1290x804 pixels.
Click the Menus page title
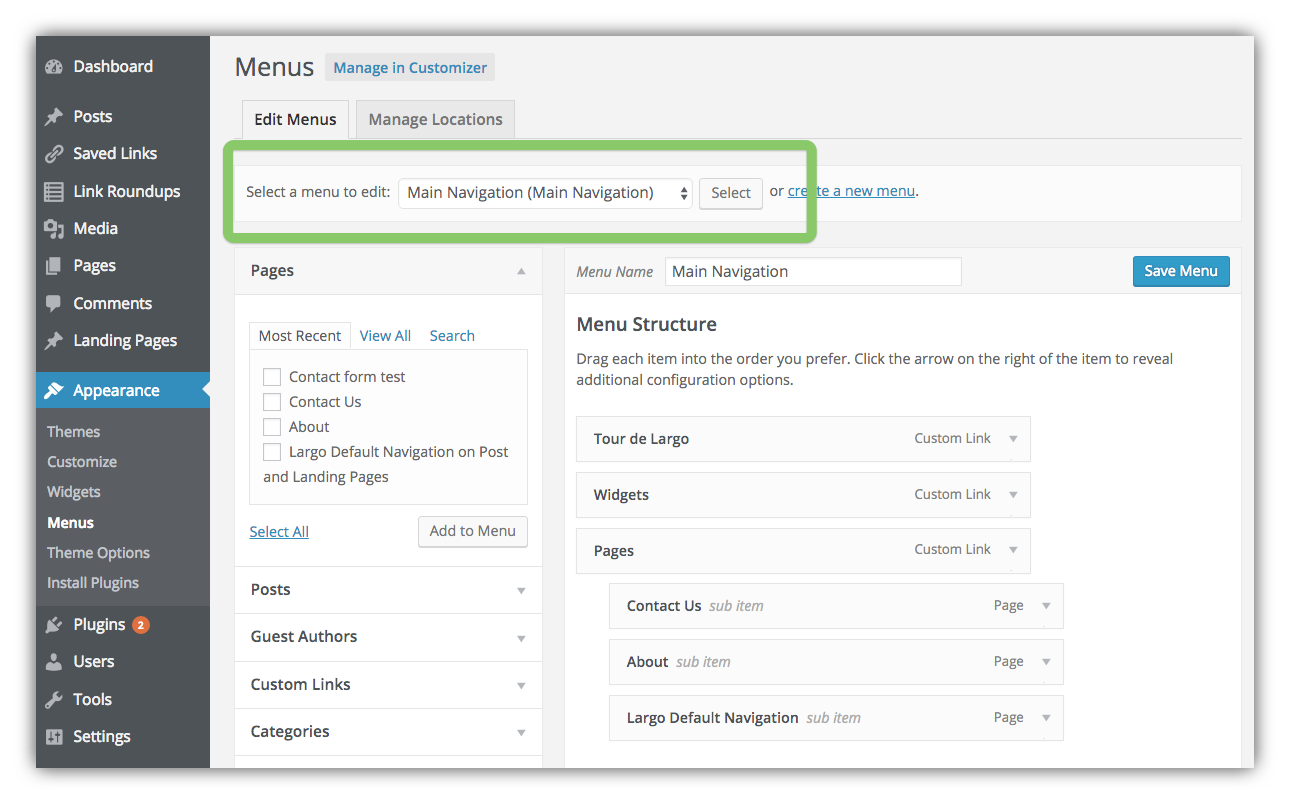(275, 67)
